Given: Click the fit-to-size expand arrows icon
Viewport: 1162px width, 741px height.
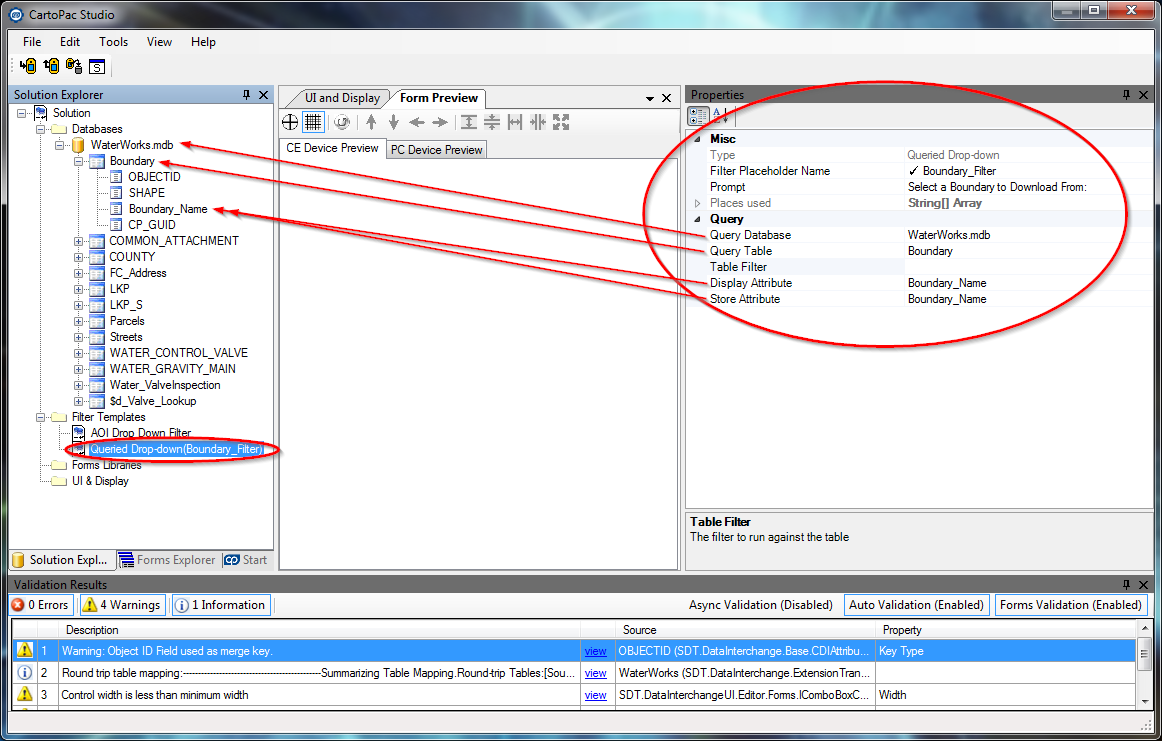Looking at the screenshot, I should point(561,122).
